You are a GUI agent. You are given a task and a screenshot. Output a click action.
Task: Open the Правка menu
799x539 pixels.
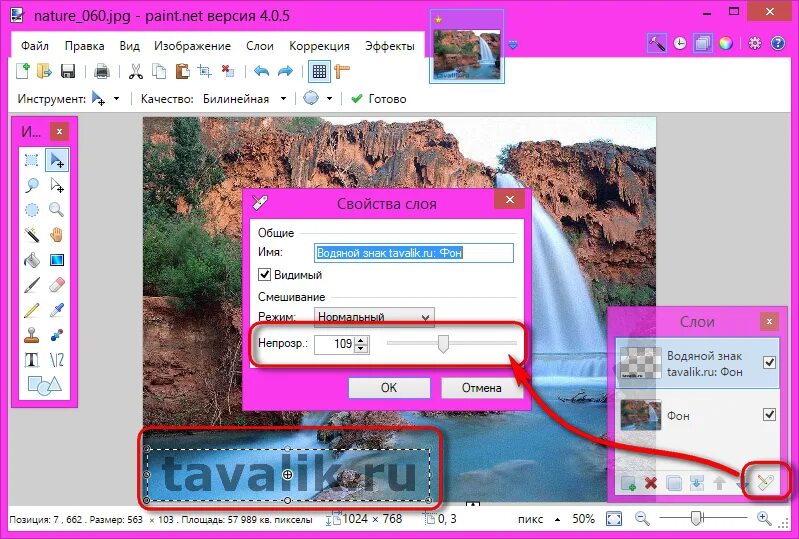[85, 46]
